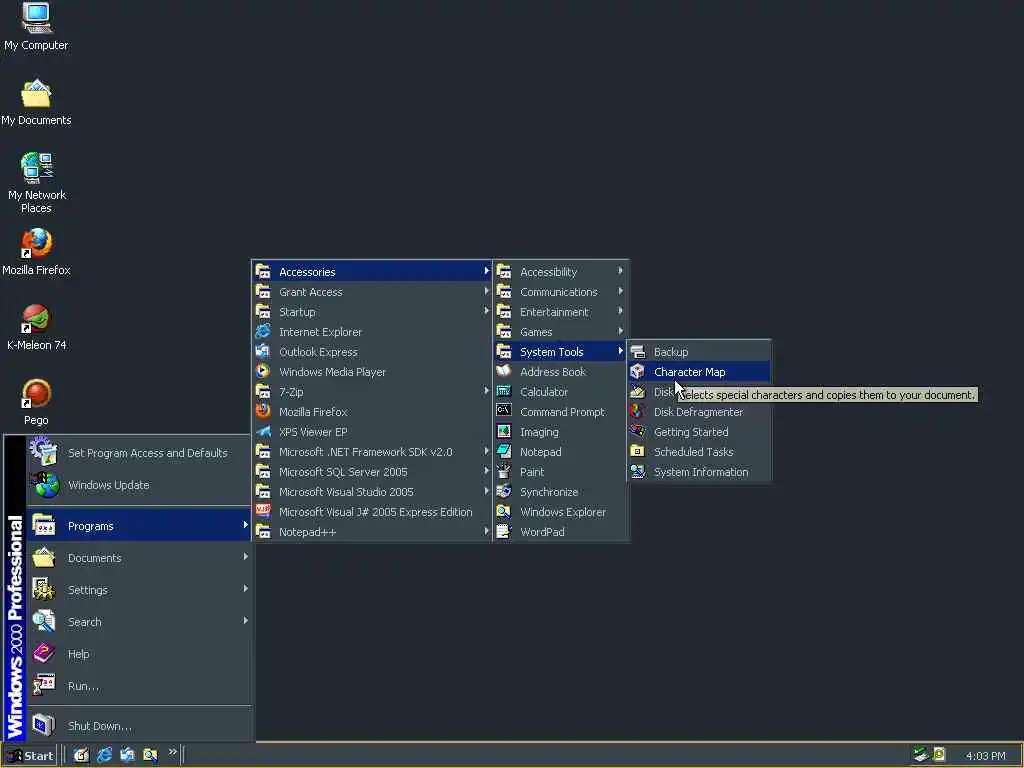
Task: Open Windows Explorer from Accessories menu
Action: pyautogui.click(x=561, y=512)
